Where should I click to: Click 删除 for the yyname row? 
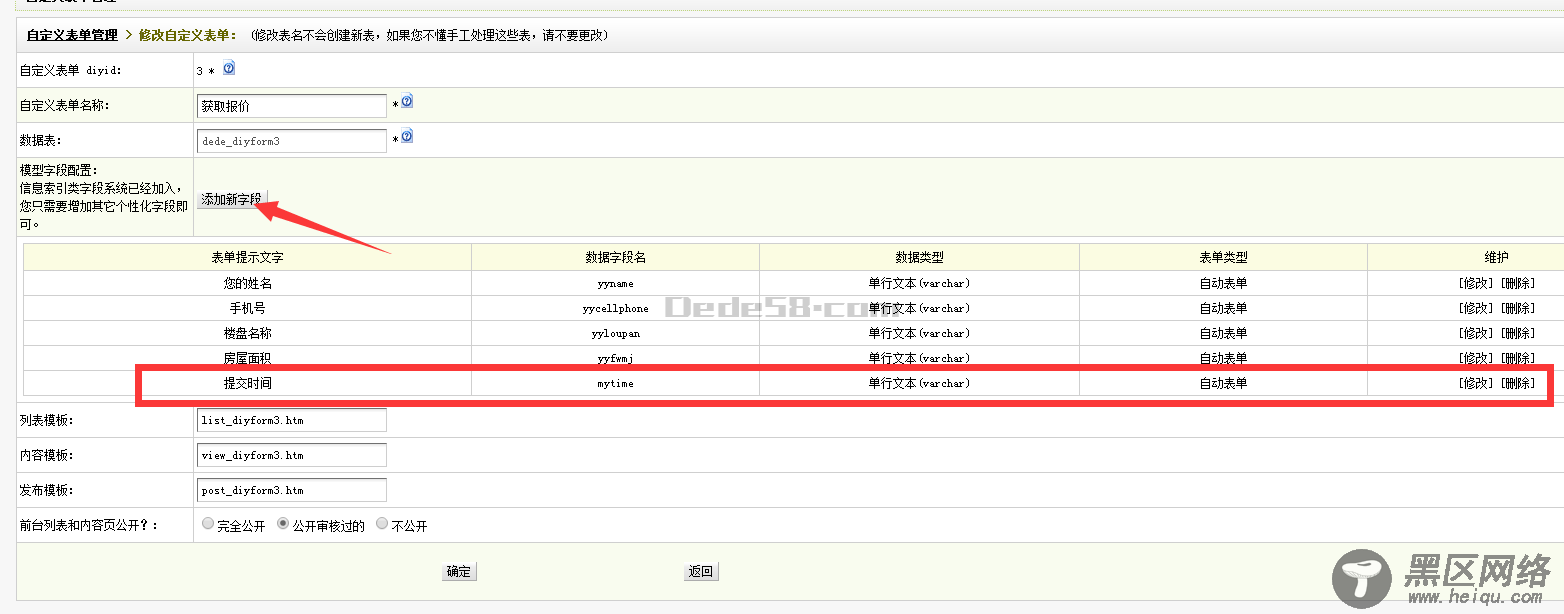click(1518, 283)
